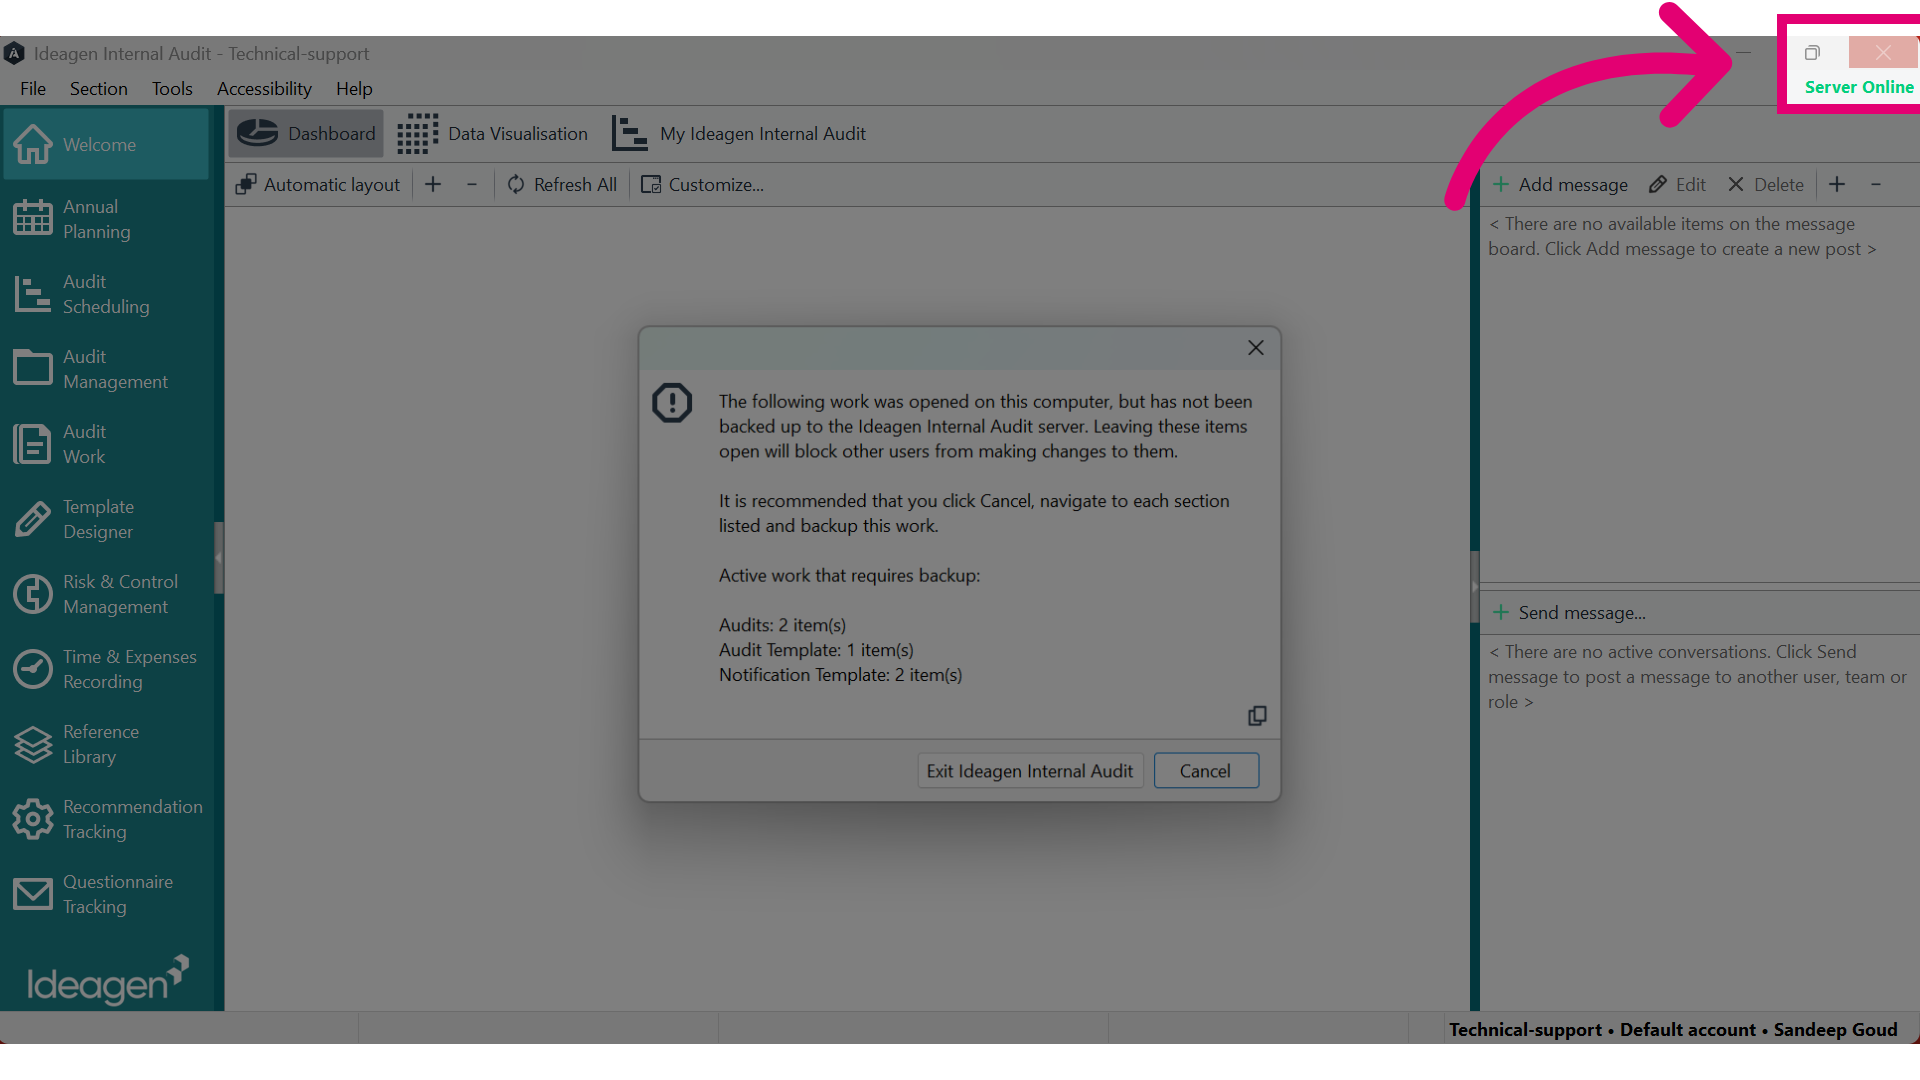Click the warning exclamation icon in dialog
Image resolution: width=1920 pixels, height=1080 pixels.
pos(672,403)
